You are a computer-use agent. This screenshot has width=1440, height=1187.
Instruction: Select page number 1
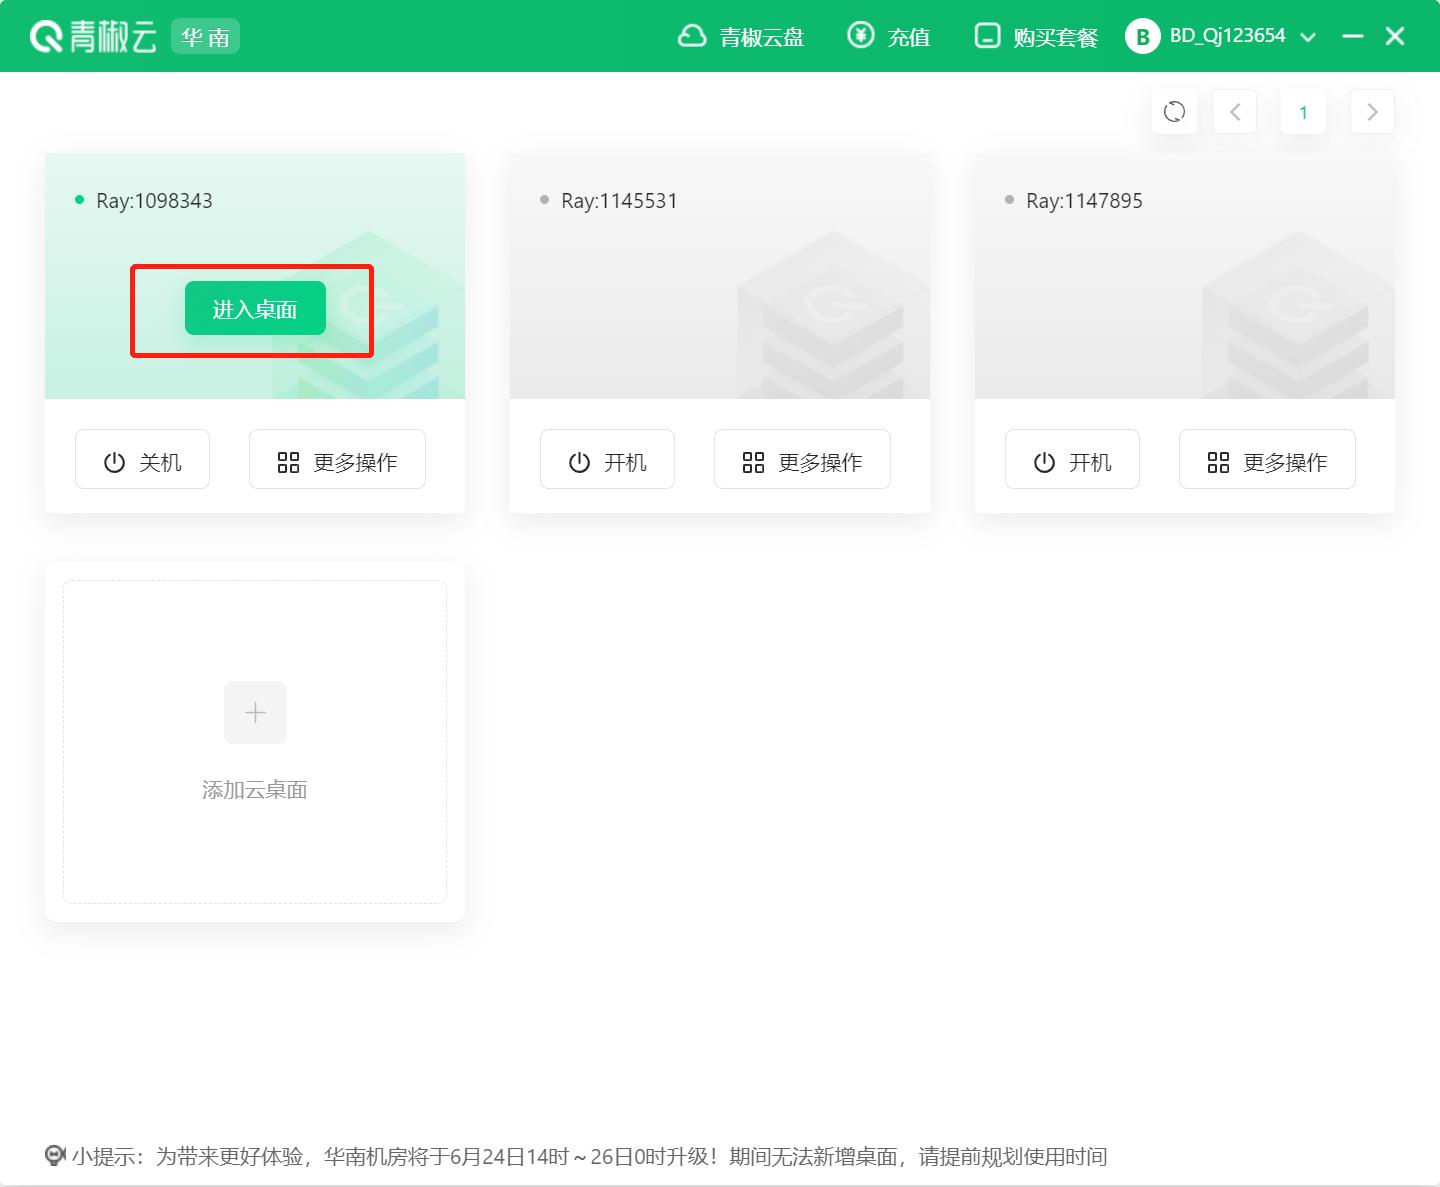point(1303,111)
